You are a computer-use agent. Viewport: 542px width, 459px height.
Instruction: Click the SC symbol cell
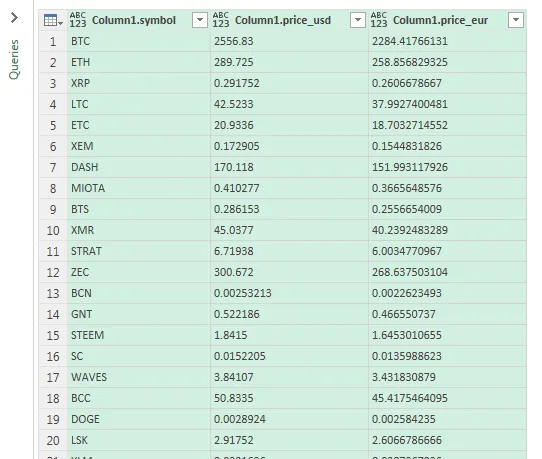(x=139, y=356)
